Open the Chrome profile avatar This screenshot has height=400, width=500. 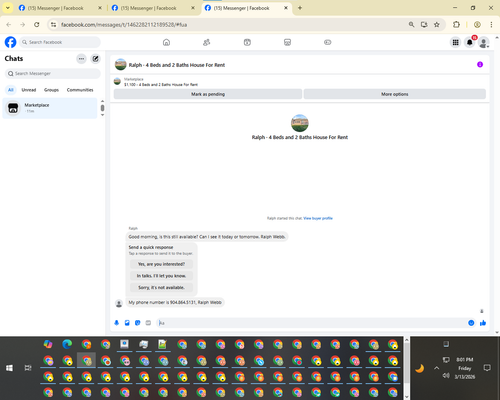(x=477, y=25)
